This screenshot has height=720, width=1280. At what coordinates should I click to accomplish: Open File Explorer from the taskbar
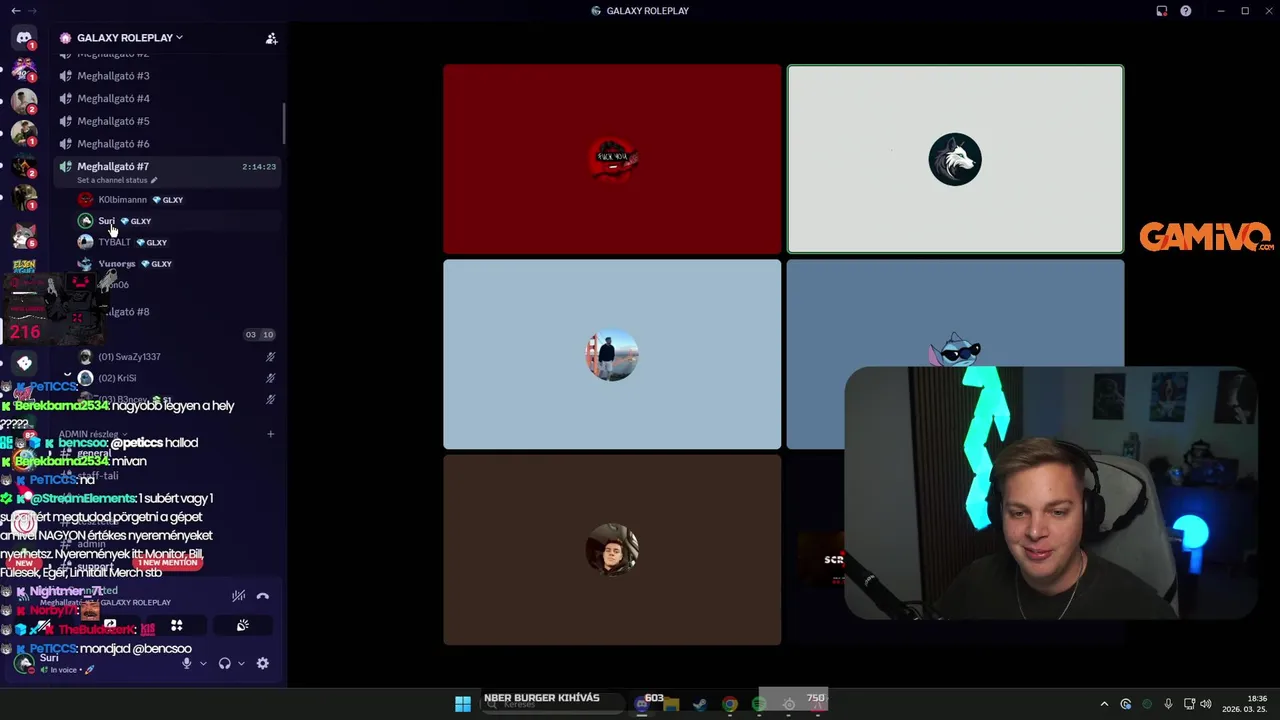[x=671, y=704]
